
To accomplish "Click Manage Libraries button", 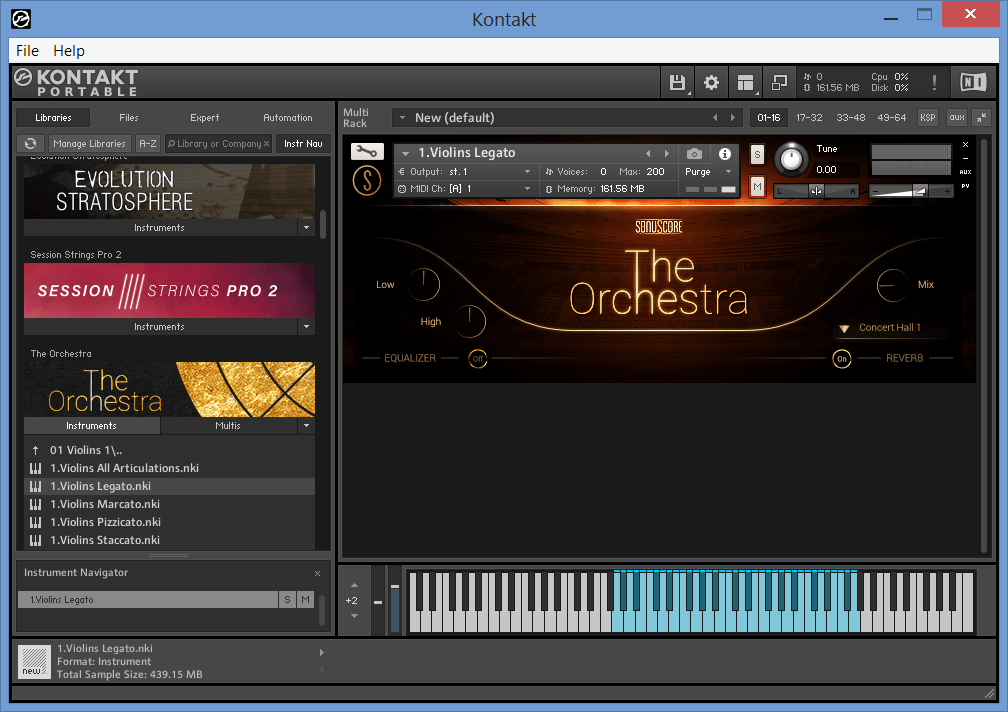I will 89,143.
